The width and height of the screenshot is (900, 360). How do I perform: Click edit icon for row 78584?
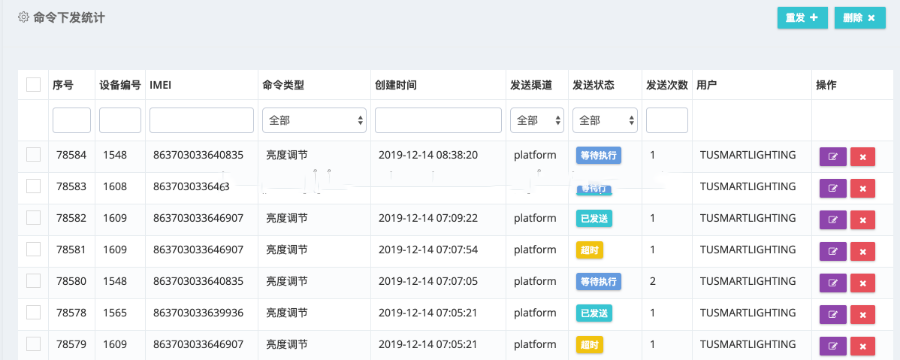[x=833, y=156]
